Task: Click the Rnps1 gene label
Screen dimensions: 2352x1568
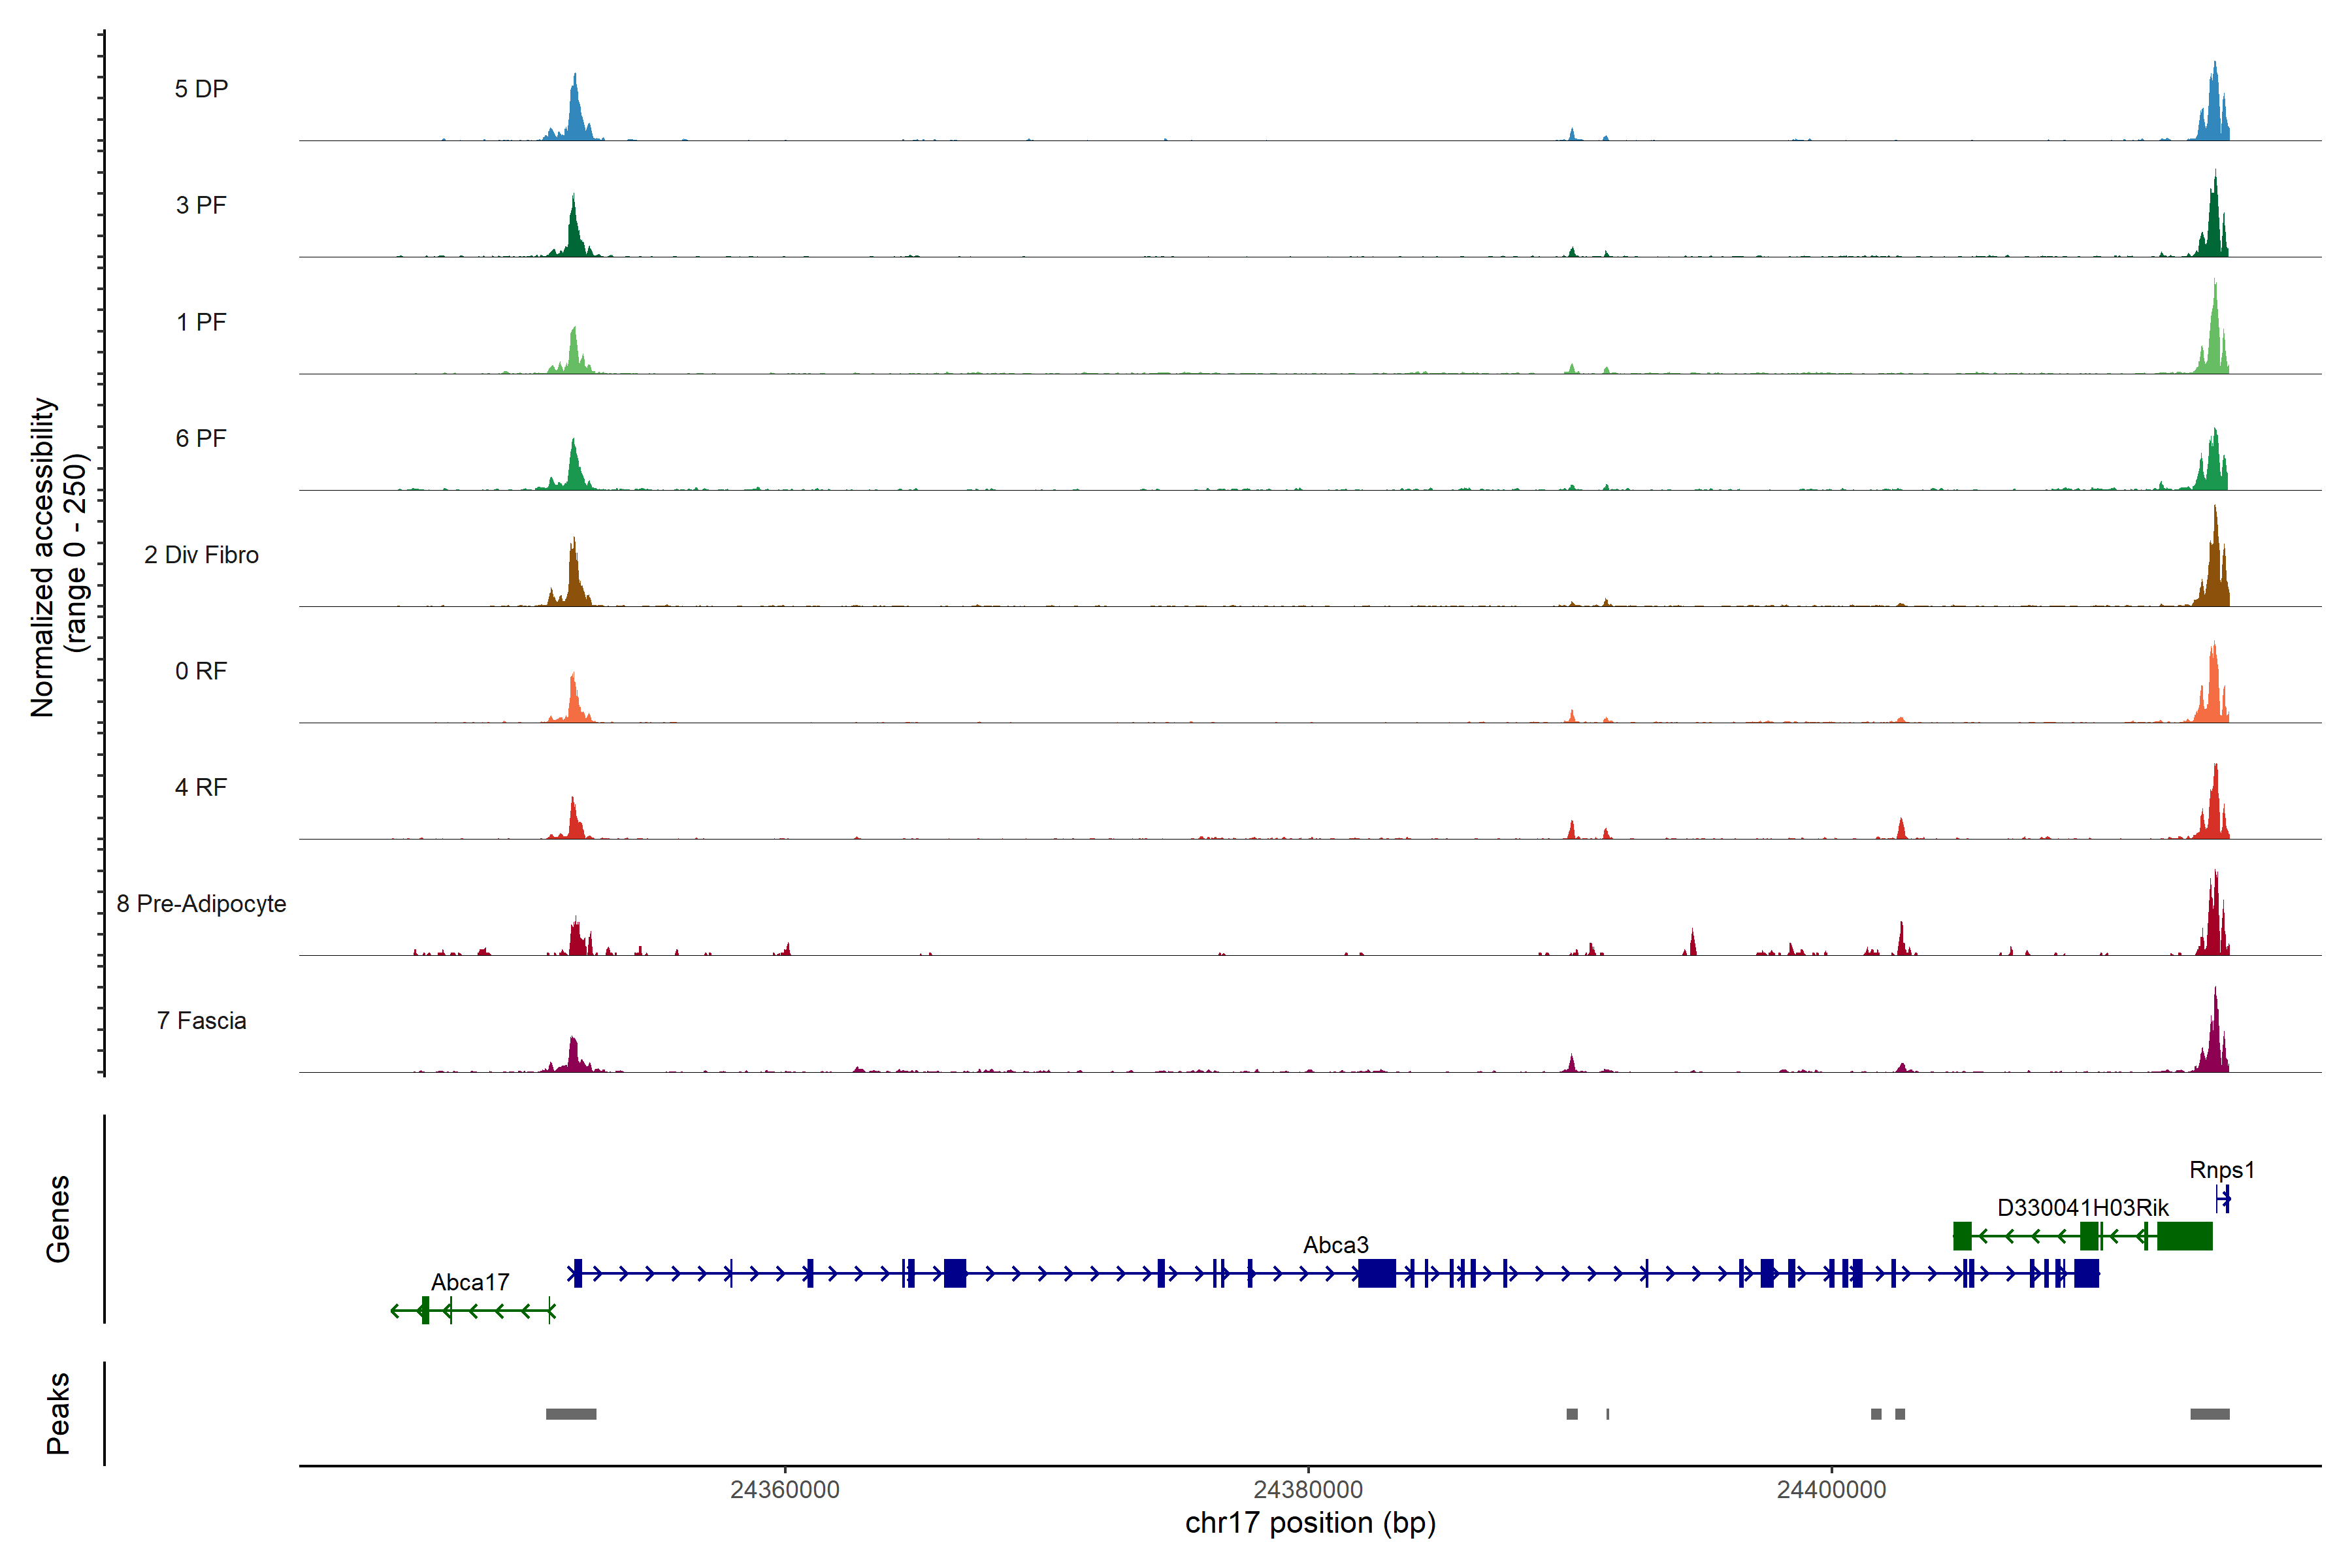Action: 2222,1170
